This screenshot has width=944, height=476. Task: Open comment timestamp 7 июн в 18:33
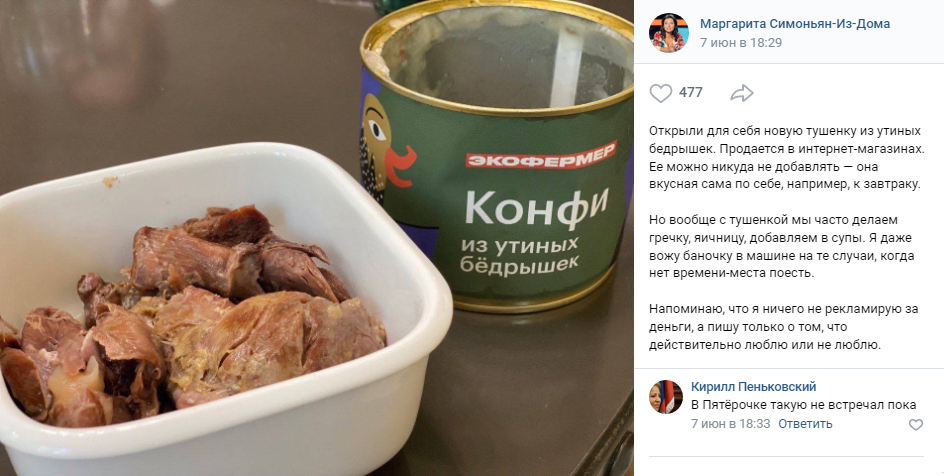tap(730, 424)
